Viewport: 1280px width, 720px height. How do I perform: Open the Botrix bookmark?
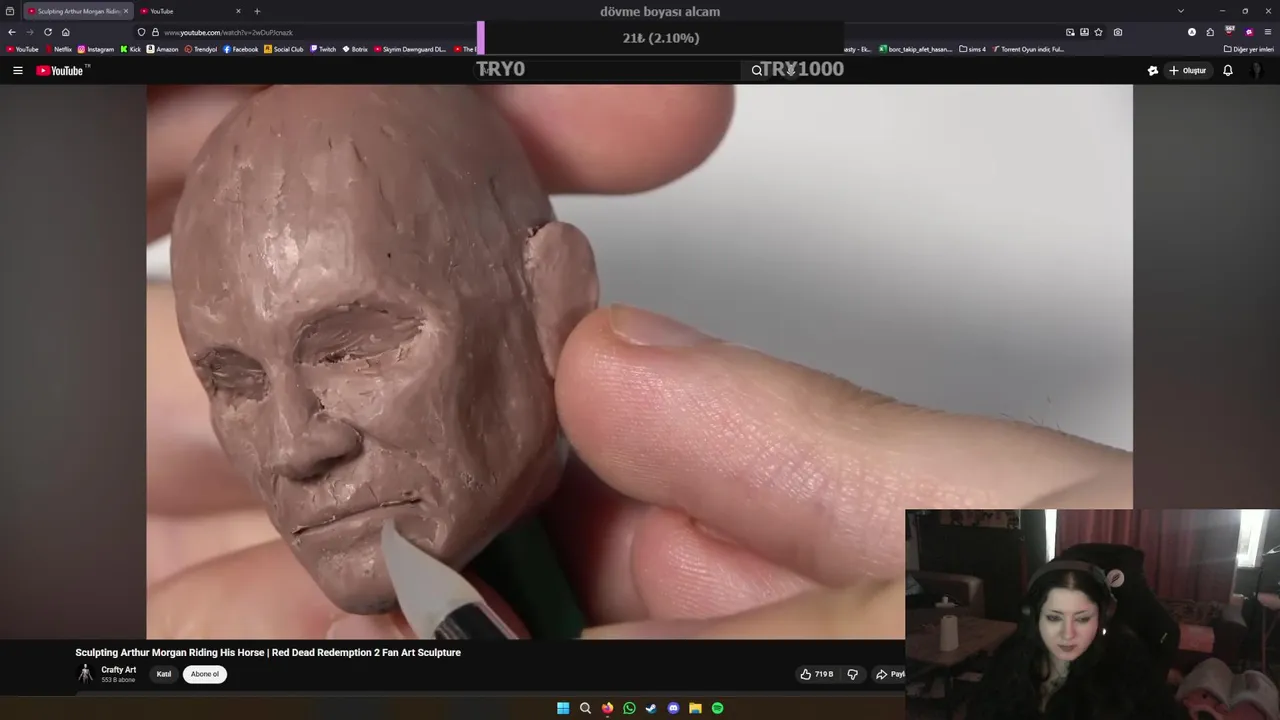pyautogui.click(x=356, y=49)
